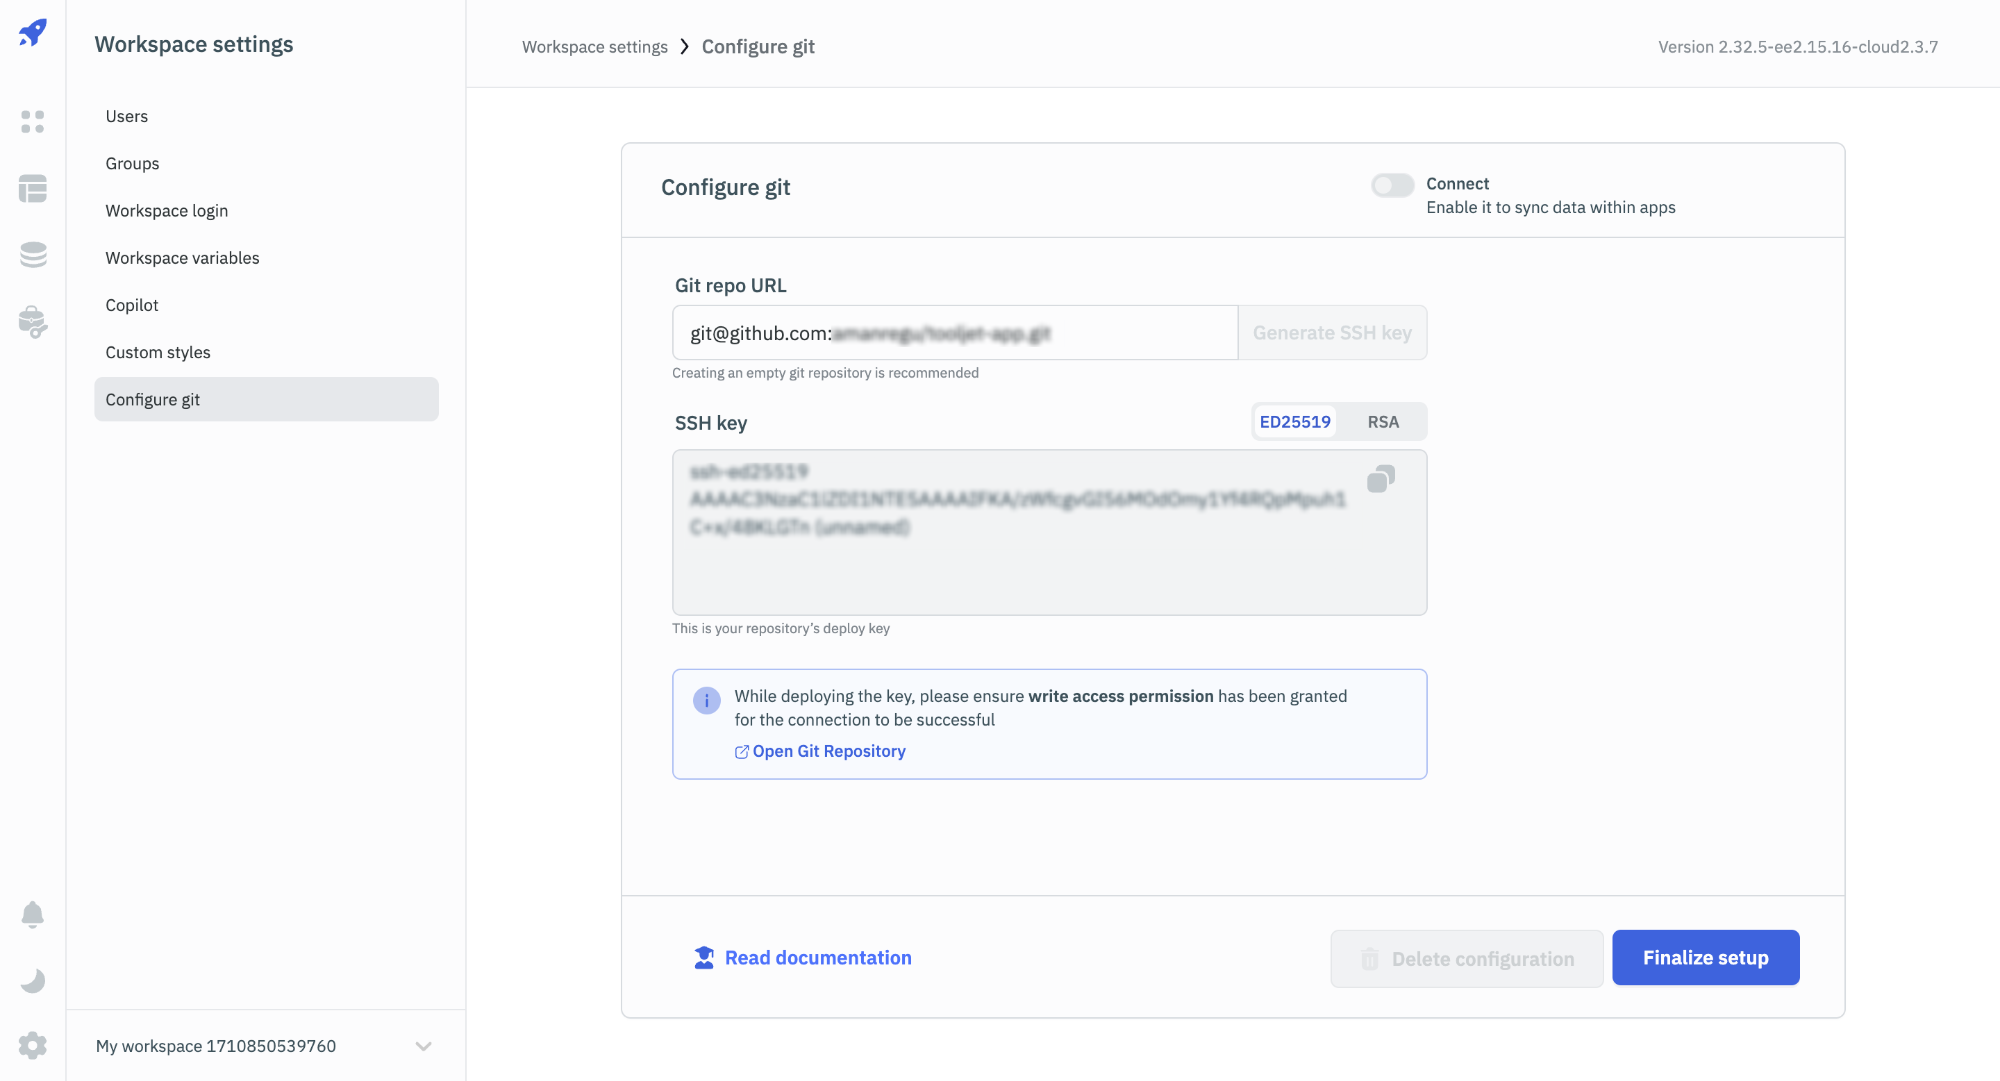
Task: Open the data sources stack icon
Action: pos(33,255)
